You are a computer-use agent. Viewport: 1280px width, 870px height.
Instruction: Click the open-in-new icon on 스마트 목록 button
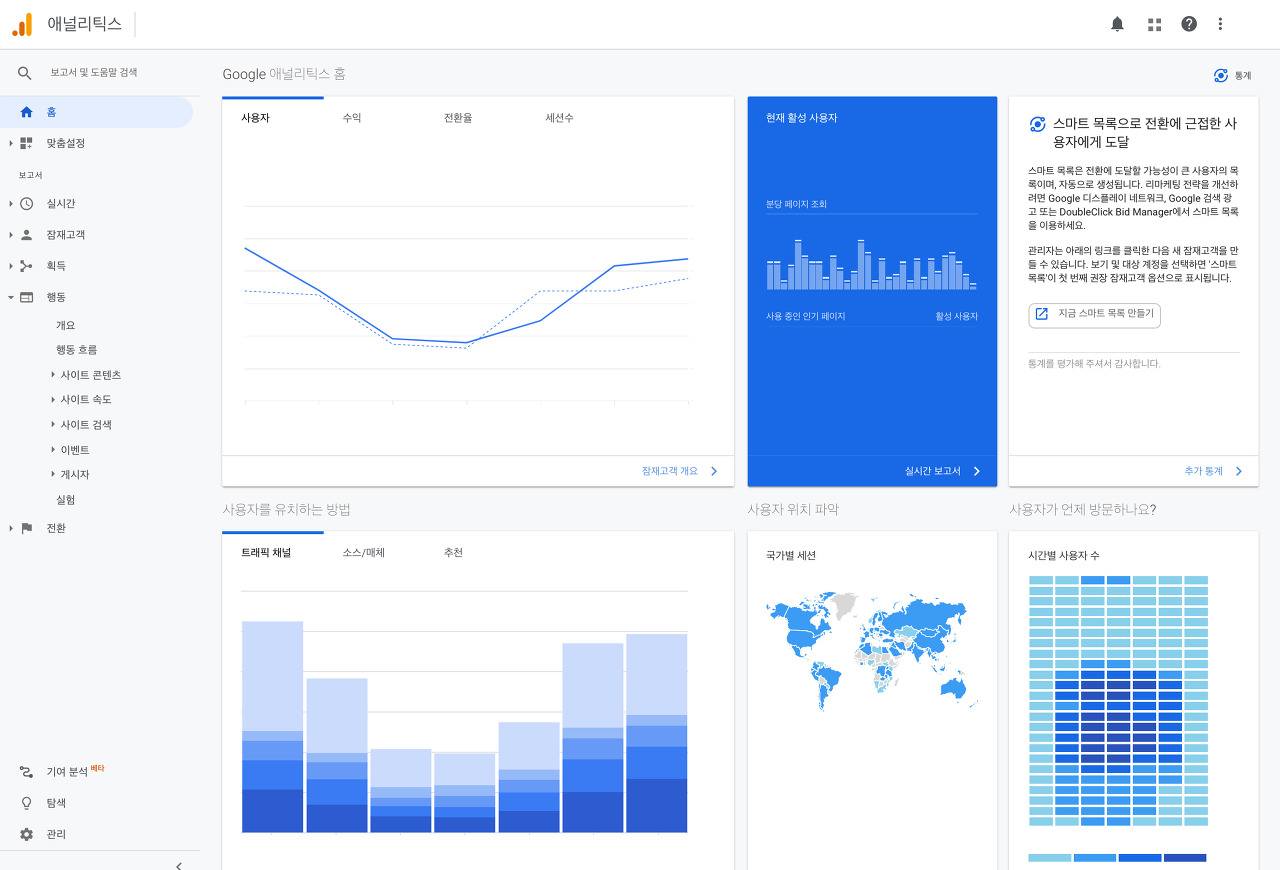click(x=1041, y=314)
